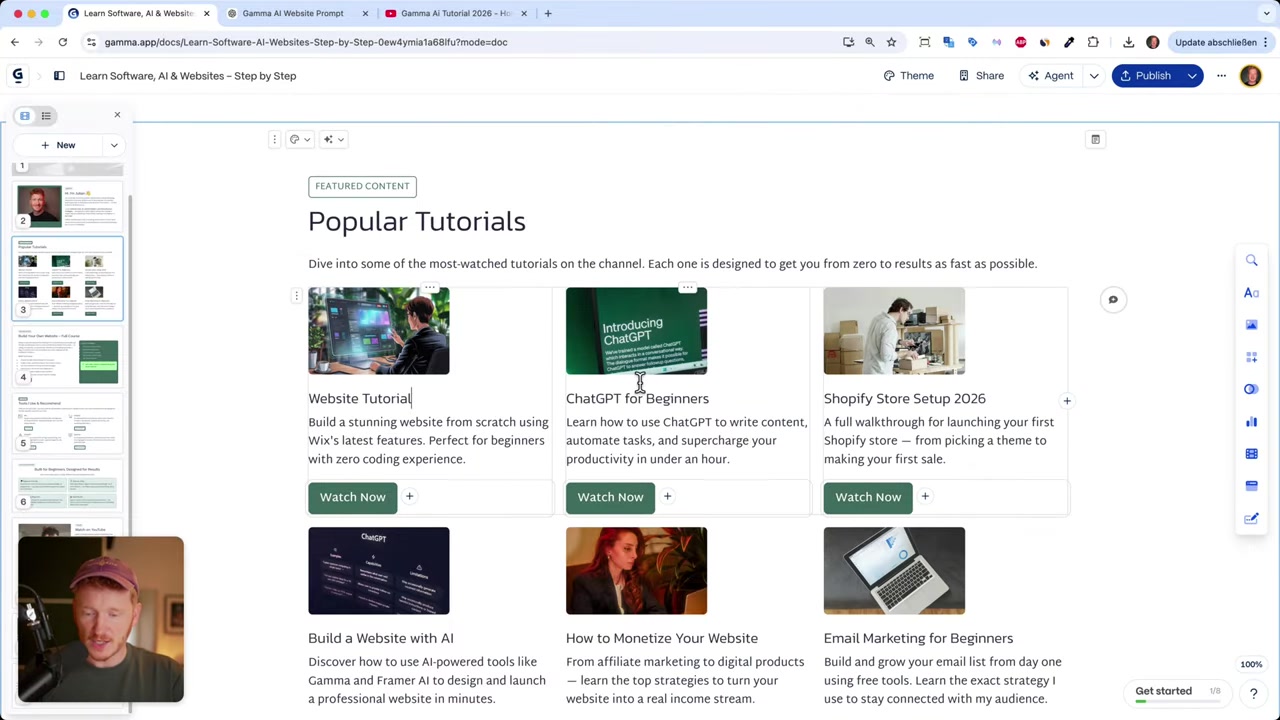This screenshot has width=1280, height=720.
Task: Open the embed card tool
Action: point(1251,486)
